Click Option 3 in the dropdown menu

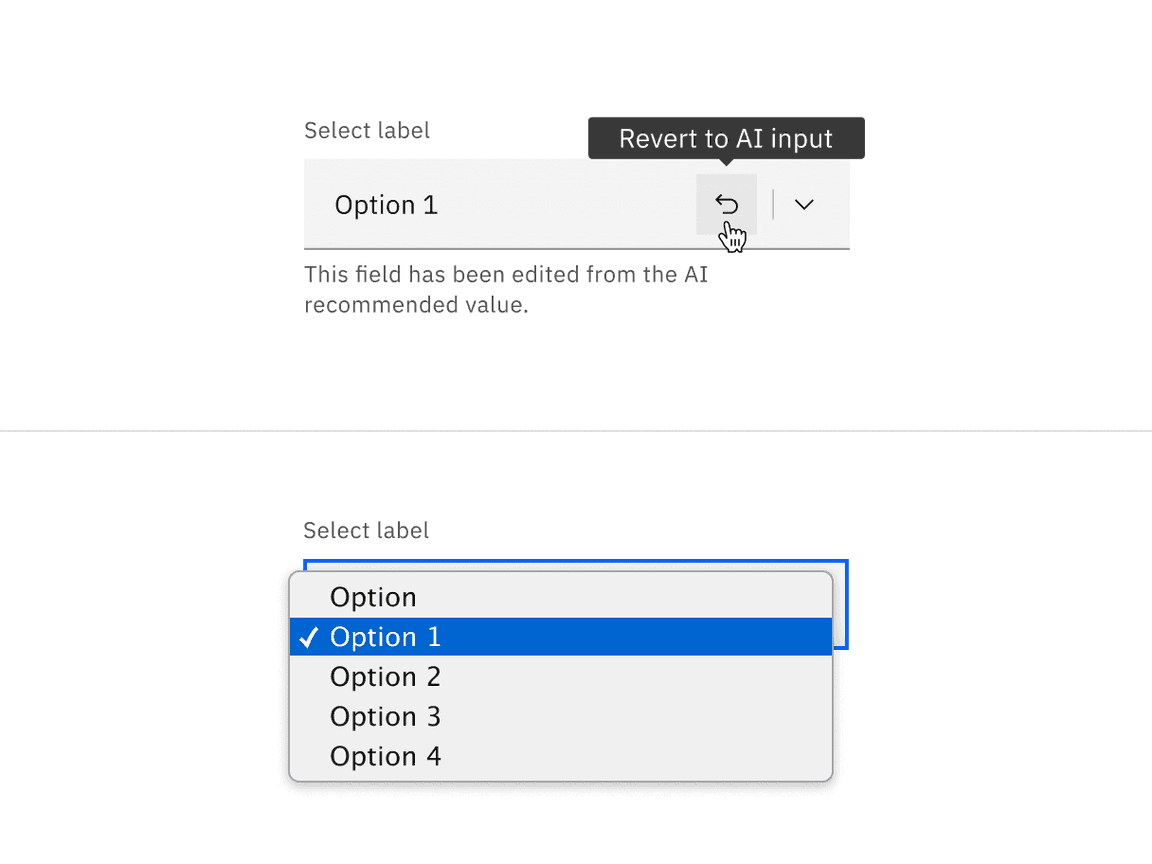385,717
